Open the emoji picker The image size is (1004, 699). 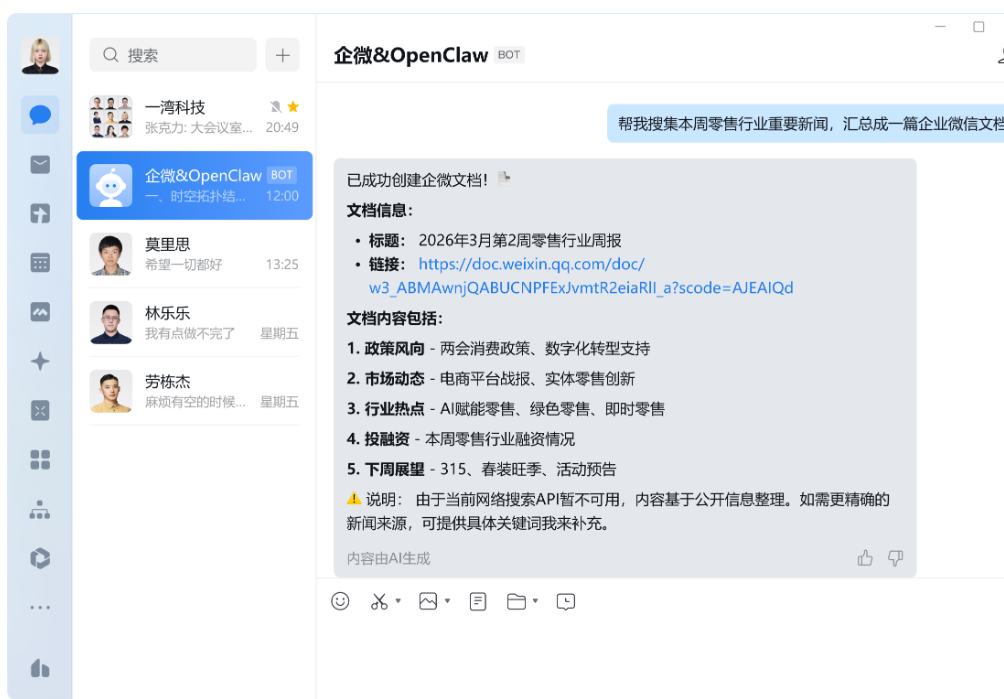341,601
